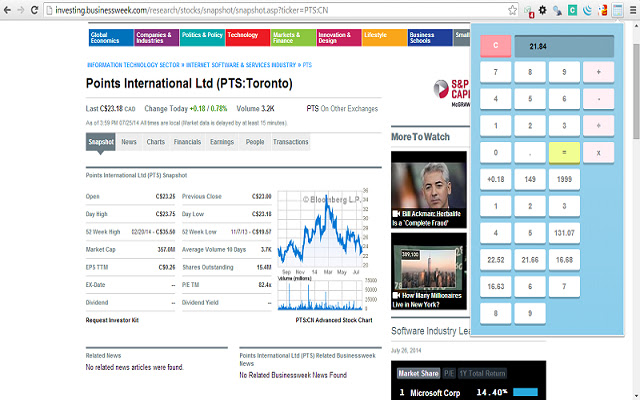Open the Global Economics navigation tab

coord(111,38)
